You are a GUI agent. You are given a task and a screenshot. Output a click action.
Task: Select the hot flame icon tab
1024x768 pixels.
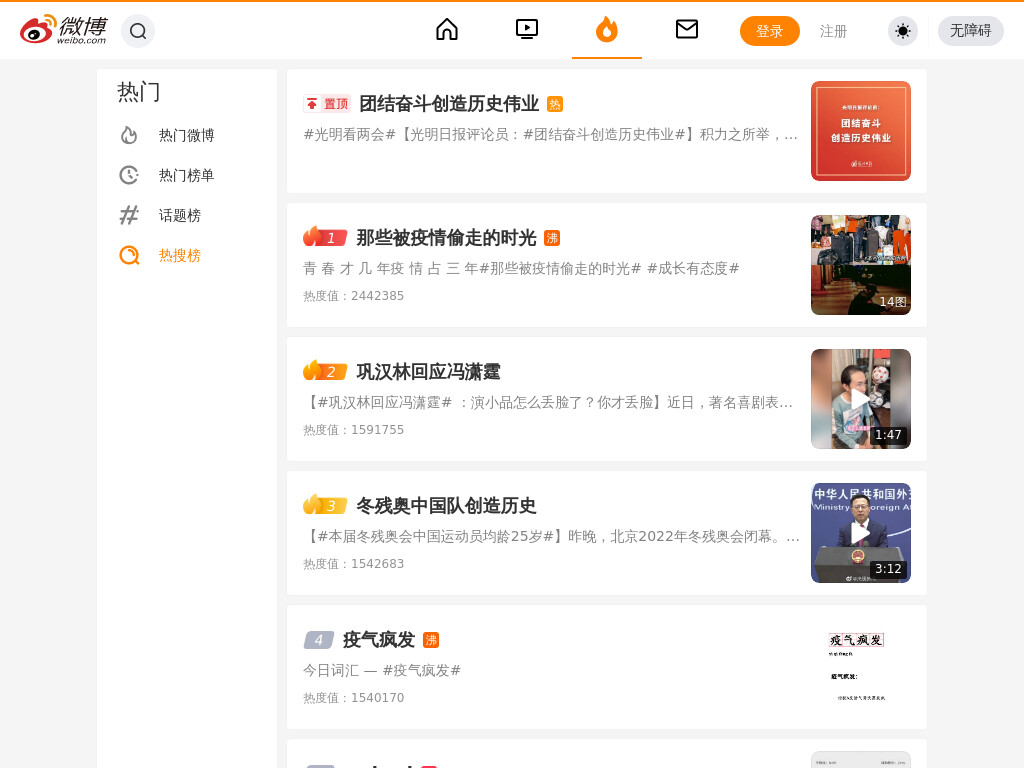[607, 29]
